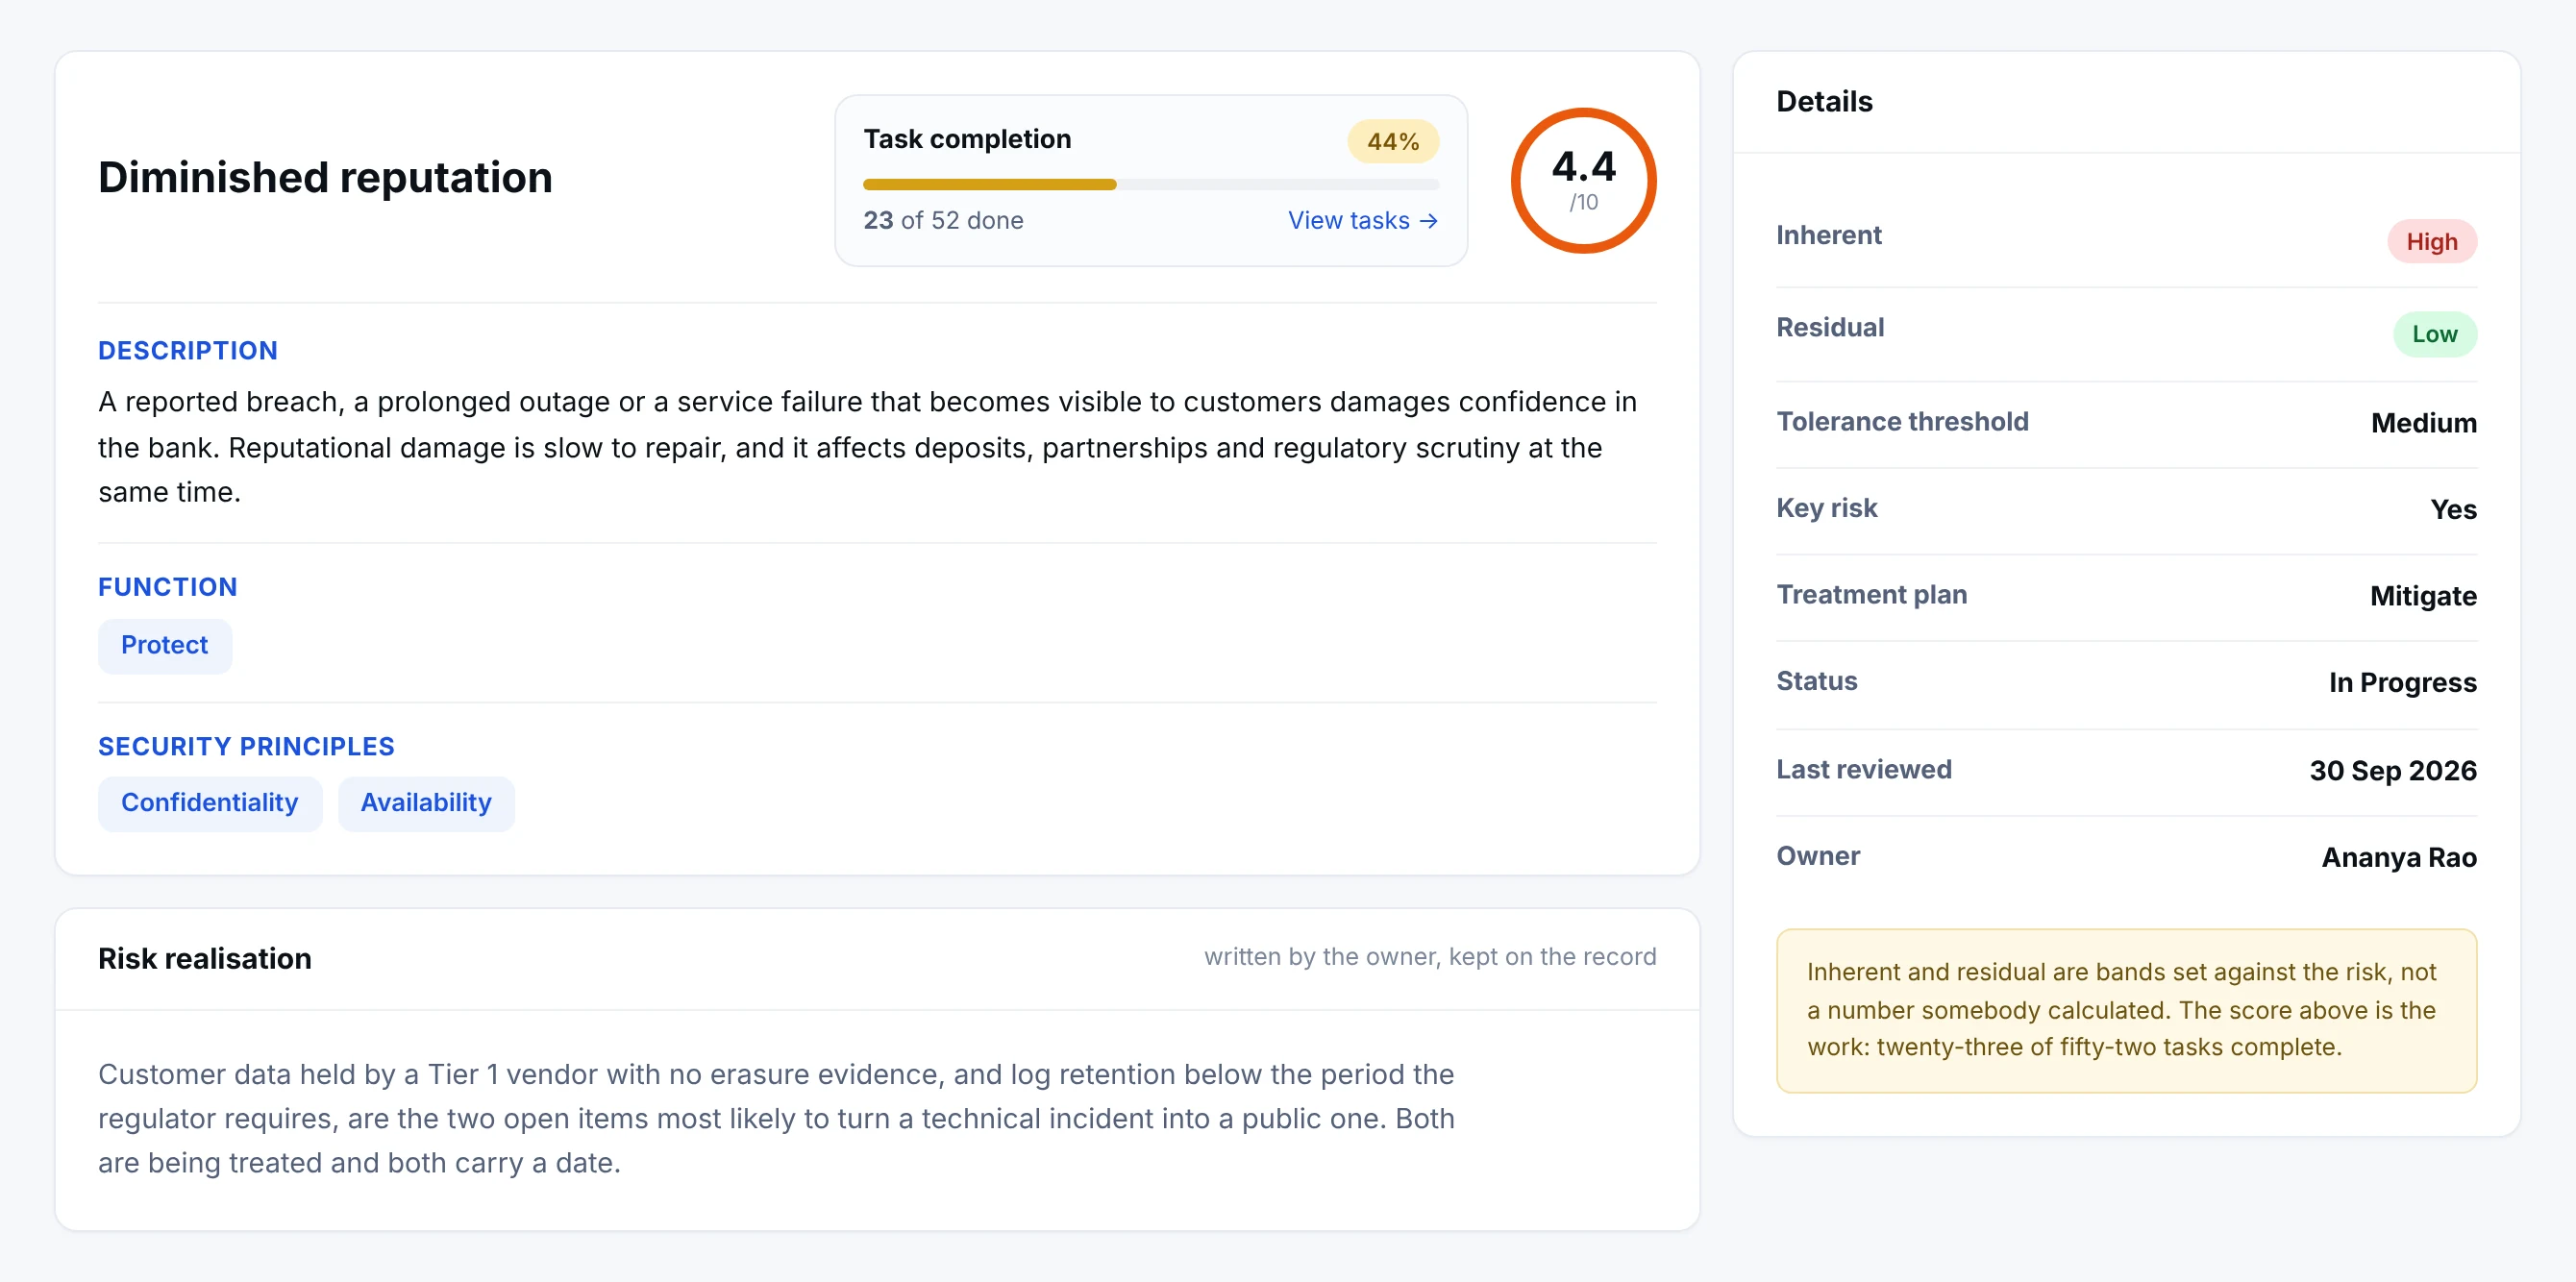2576x1282 pixels.
Task: Click the Last reviewed label
Action: pyautogui.click(x=1863, y=769)
